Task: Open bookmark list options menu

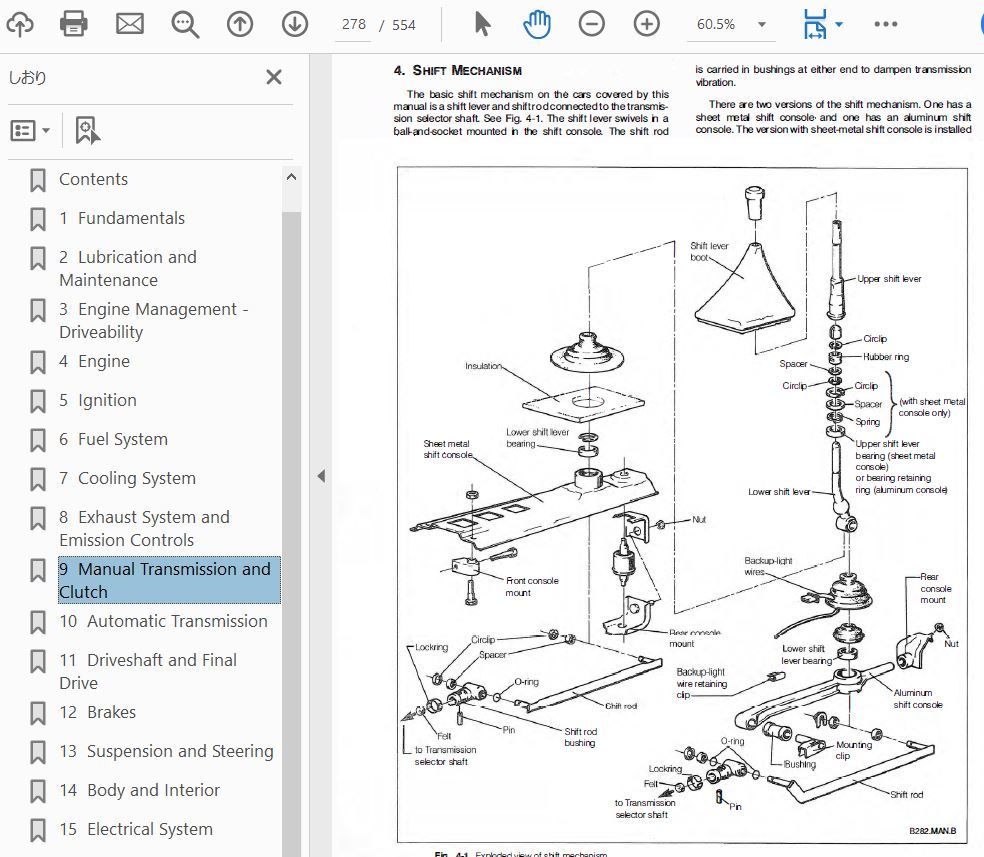Action: [x=29, y=130]
